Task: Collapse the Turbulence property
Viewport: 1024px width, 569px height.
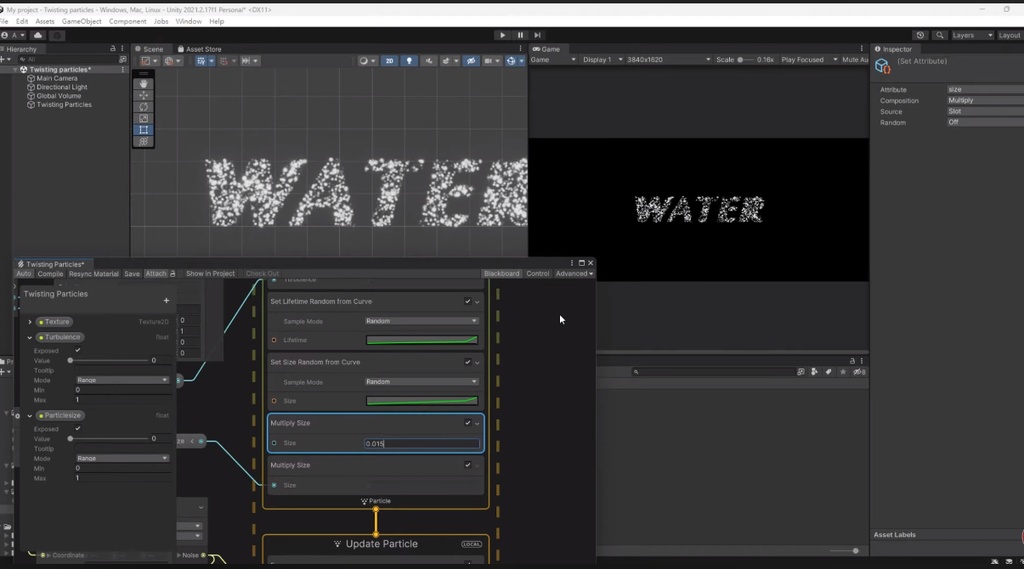Action: 30,338
